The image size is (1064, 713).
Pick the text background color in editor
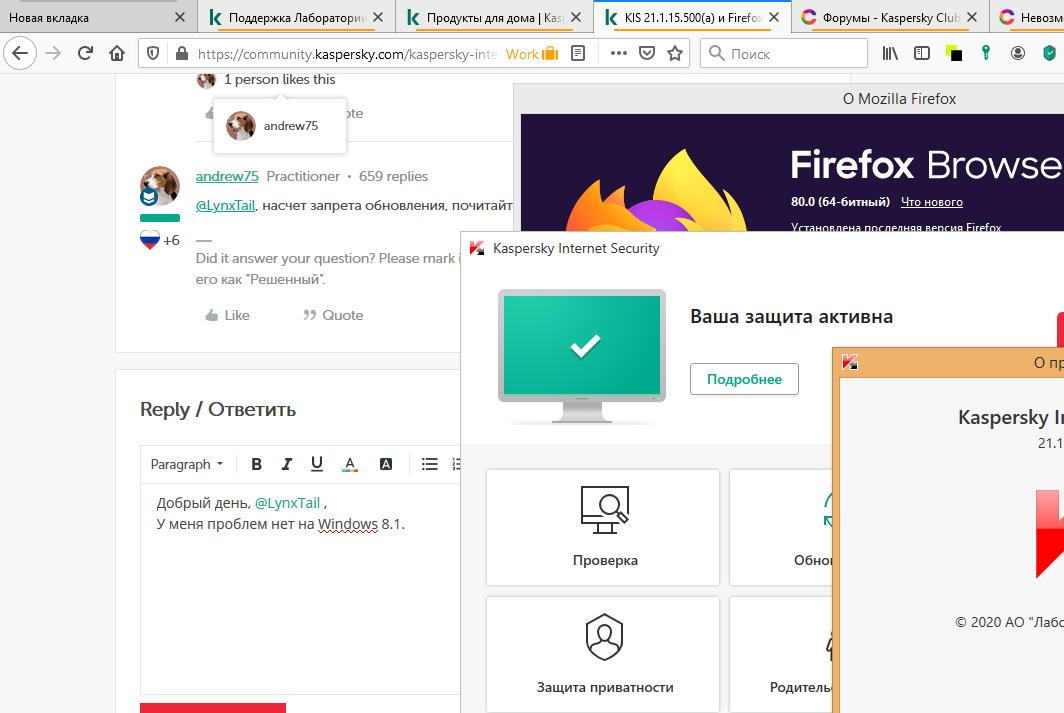(385, 464)
